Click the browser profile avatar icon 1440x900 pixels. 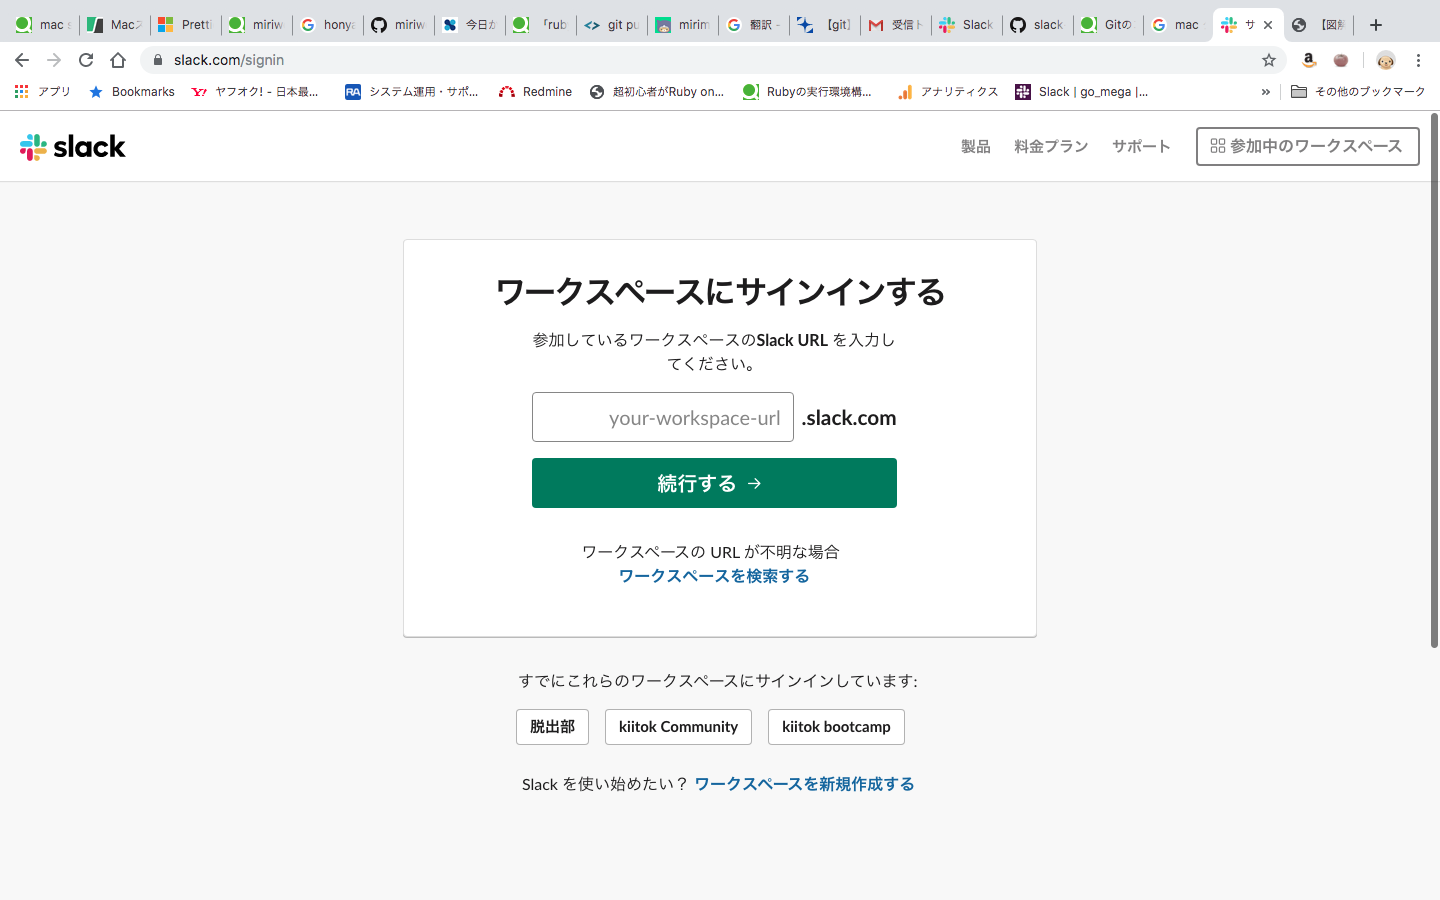(1385, 61)
